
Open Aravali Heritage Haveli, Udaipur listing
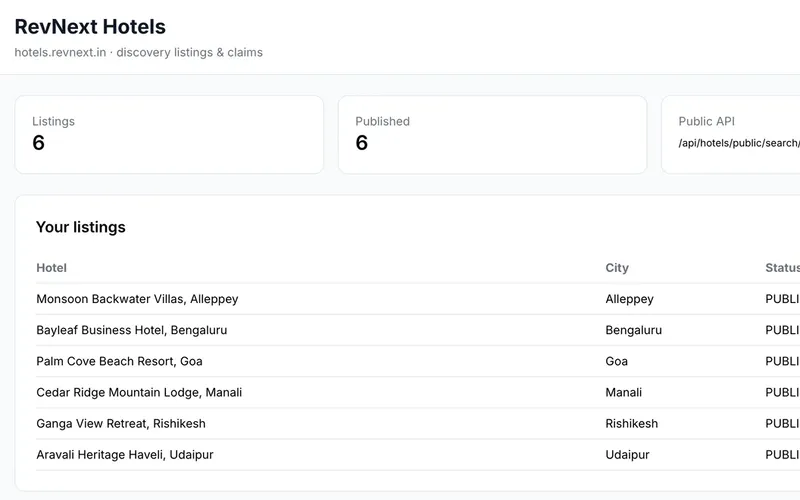tap(124, 455)
